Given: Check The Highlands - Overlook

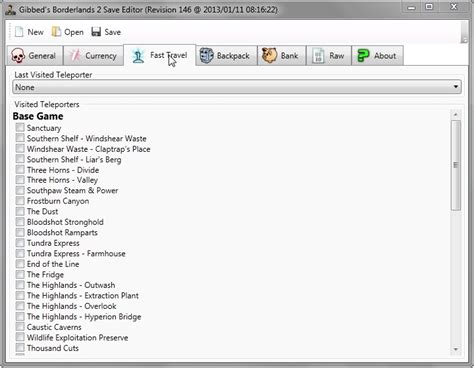Looking at the screenshot, I should tap(20, 306).
